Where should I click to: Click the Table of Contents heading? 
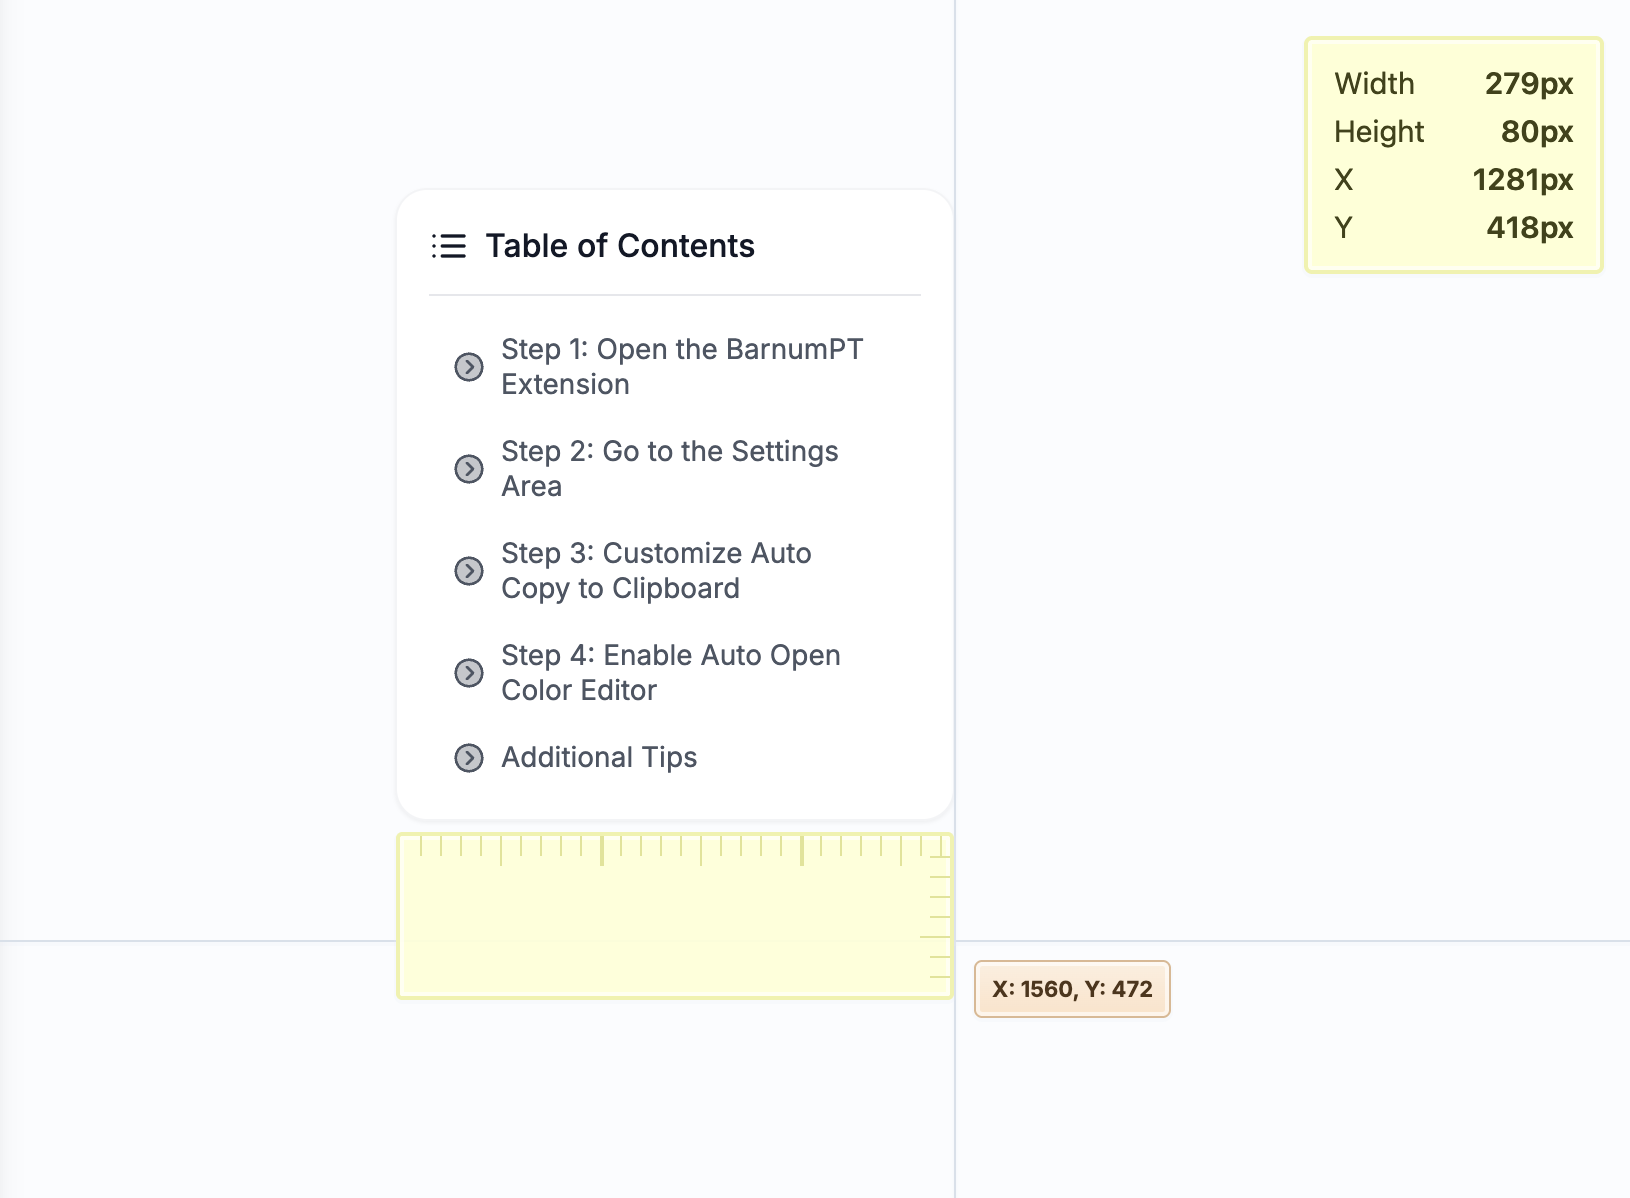[620, 246]
